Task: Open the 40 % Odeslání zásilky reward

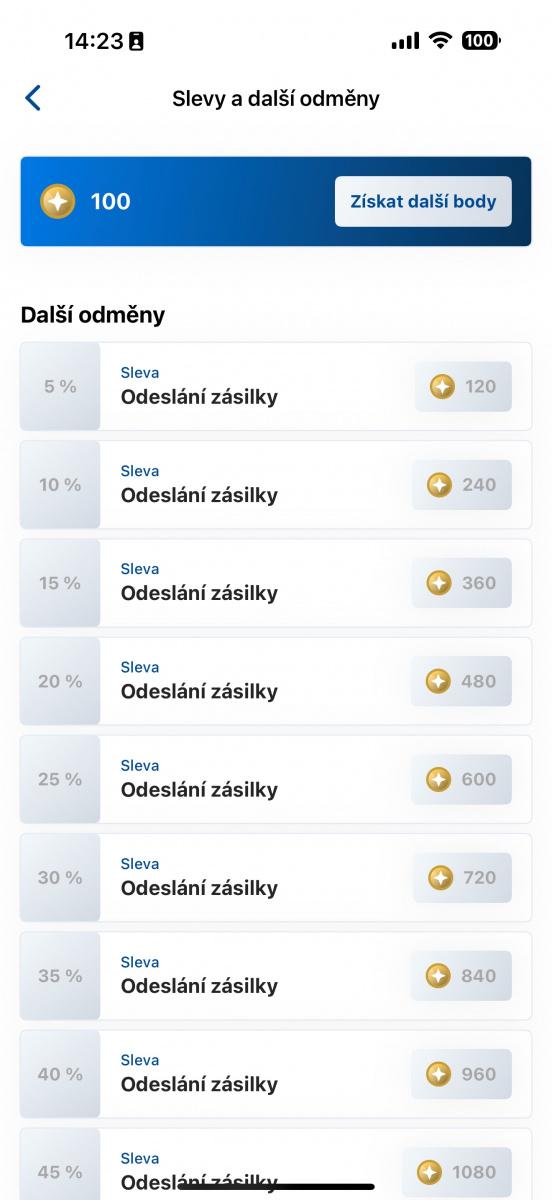Action: 276,1074
